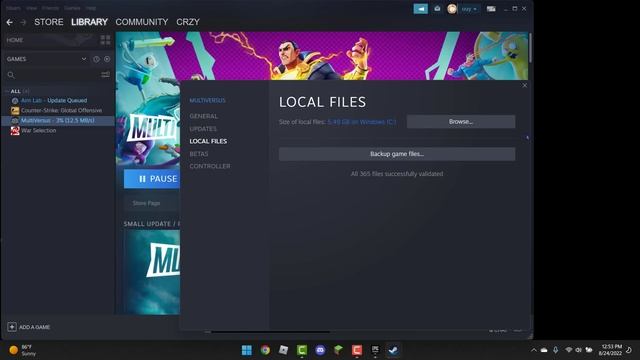
Task: Open Epic Games Launcher from taskbar
Action: 375,350
